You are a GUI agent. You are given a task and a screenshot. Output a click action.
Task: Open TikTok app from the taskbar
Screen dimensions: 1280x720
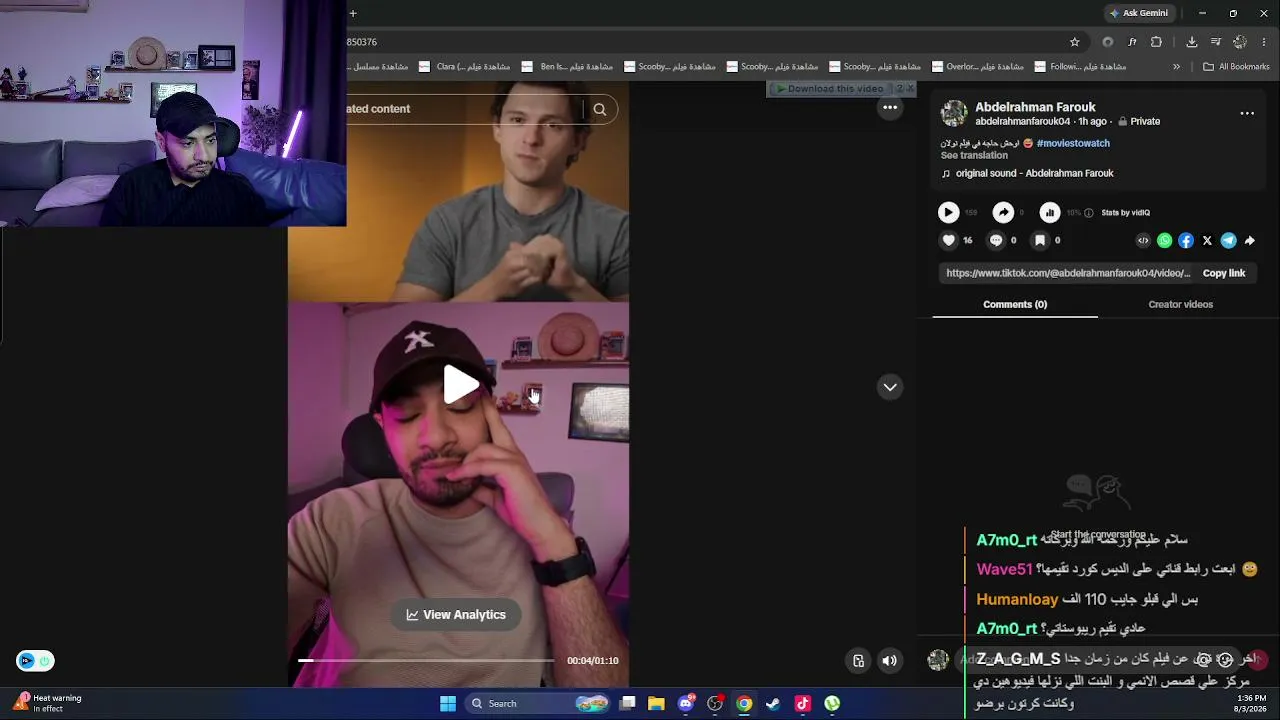point(802,703)
